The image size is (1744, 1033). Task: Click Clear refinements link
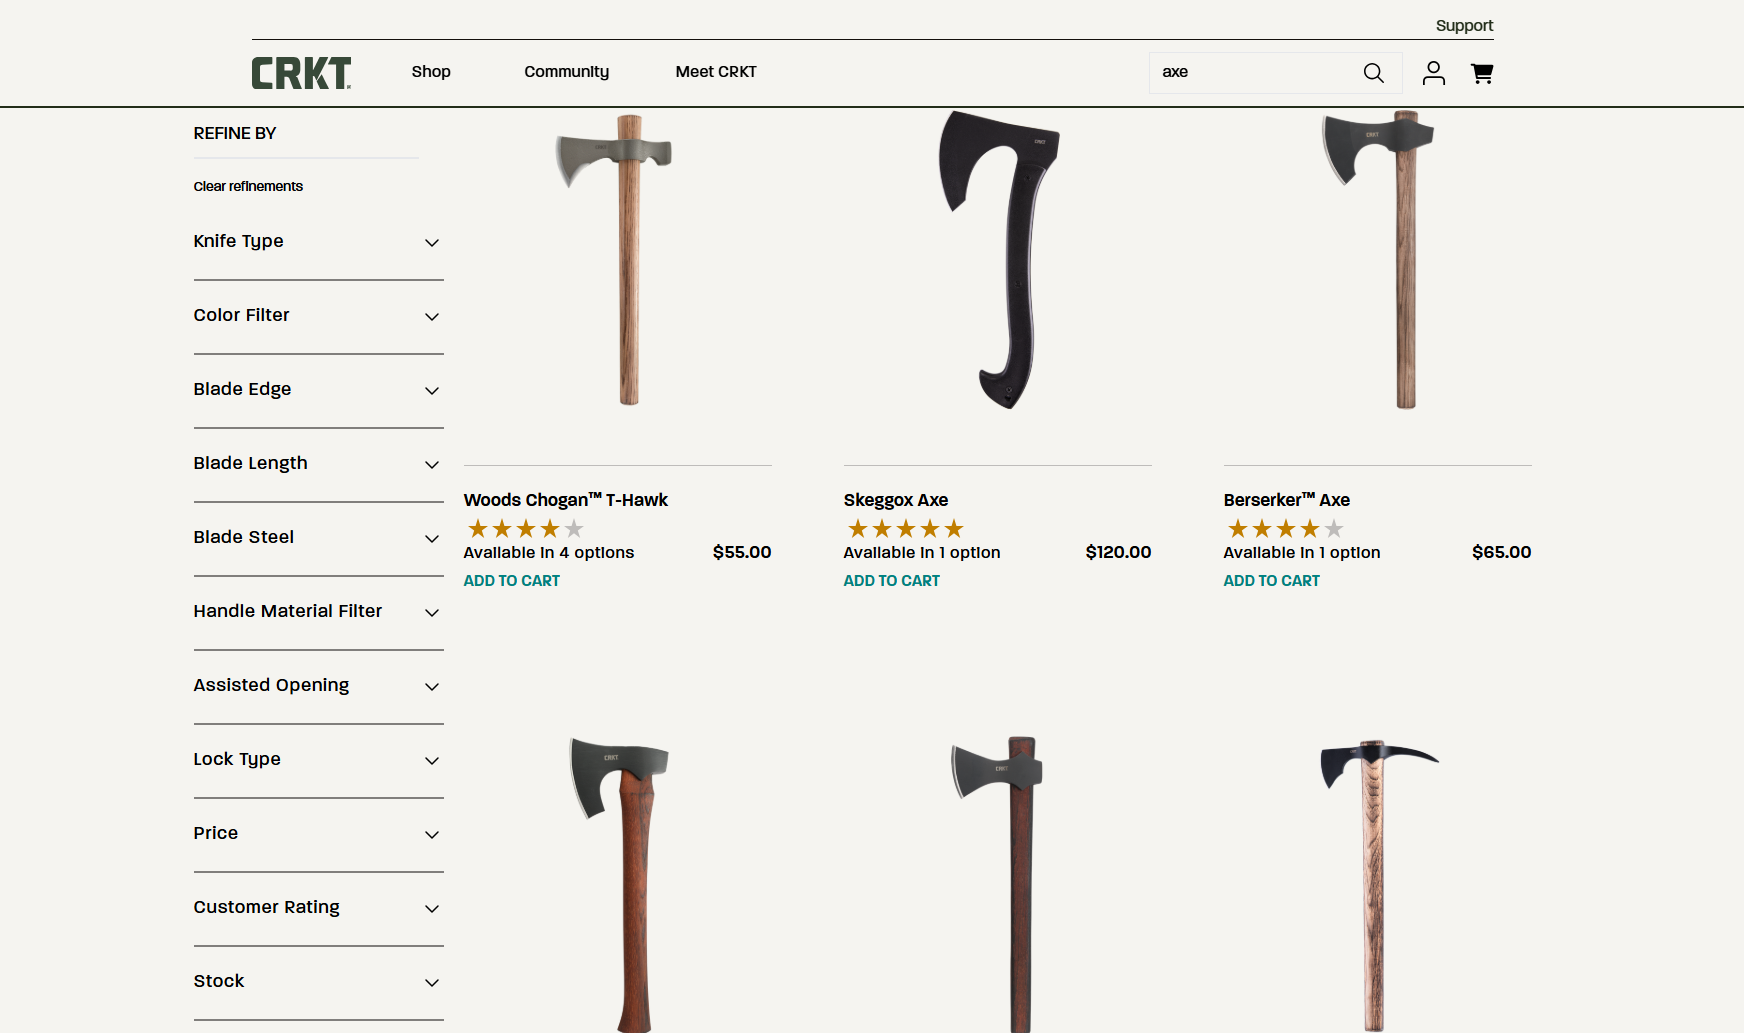248,186
